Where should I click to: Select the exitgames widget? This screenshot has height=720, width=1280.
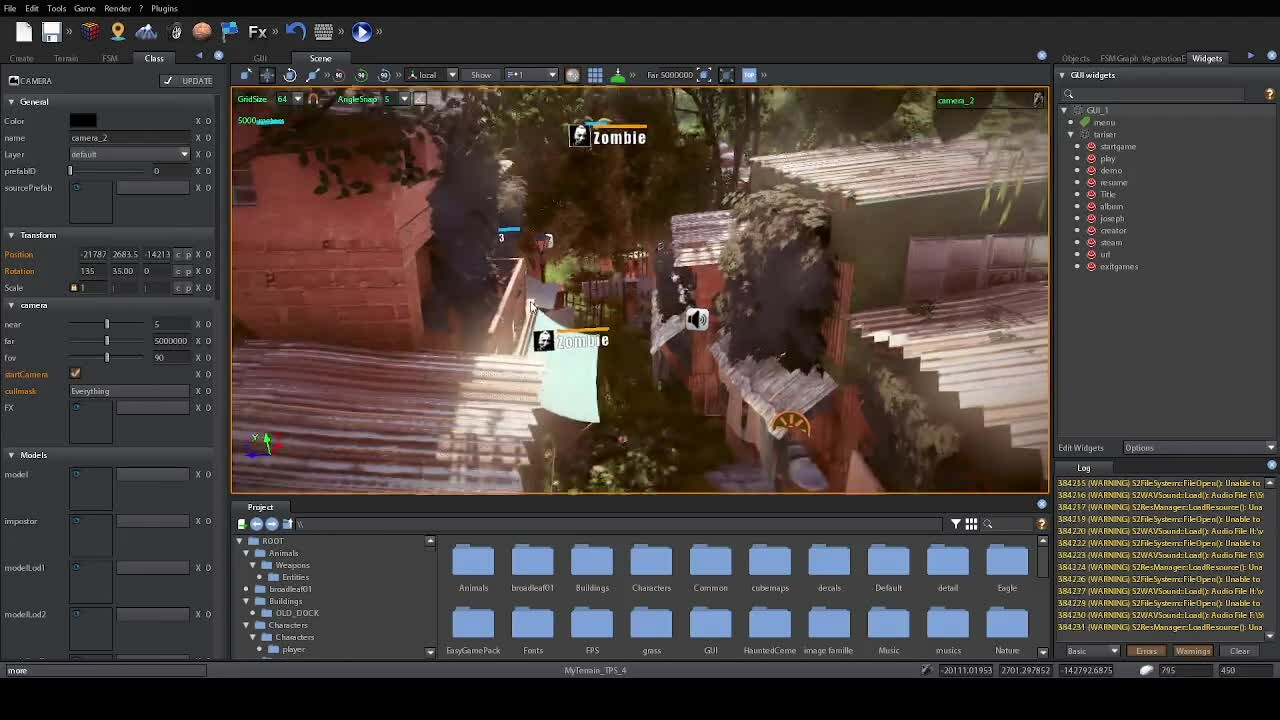click(1118, 267)
